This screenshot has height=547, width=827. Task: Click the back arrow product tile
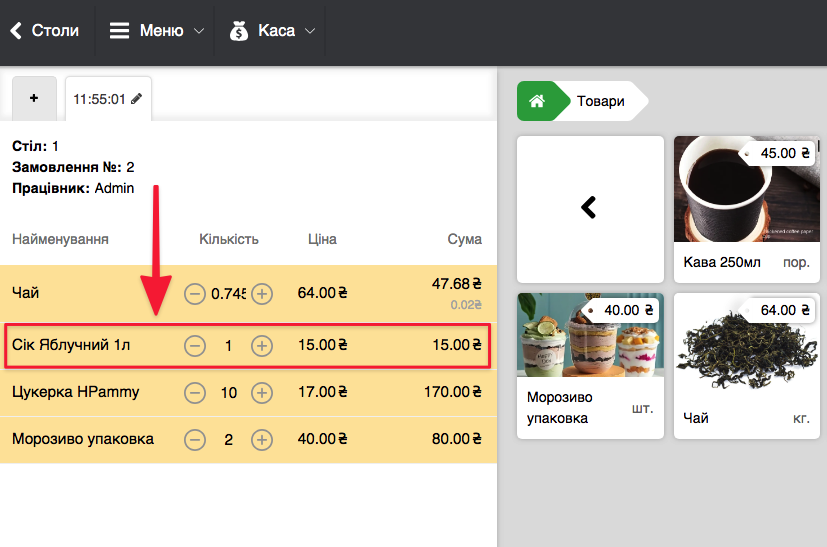pos(590,208)
